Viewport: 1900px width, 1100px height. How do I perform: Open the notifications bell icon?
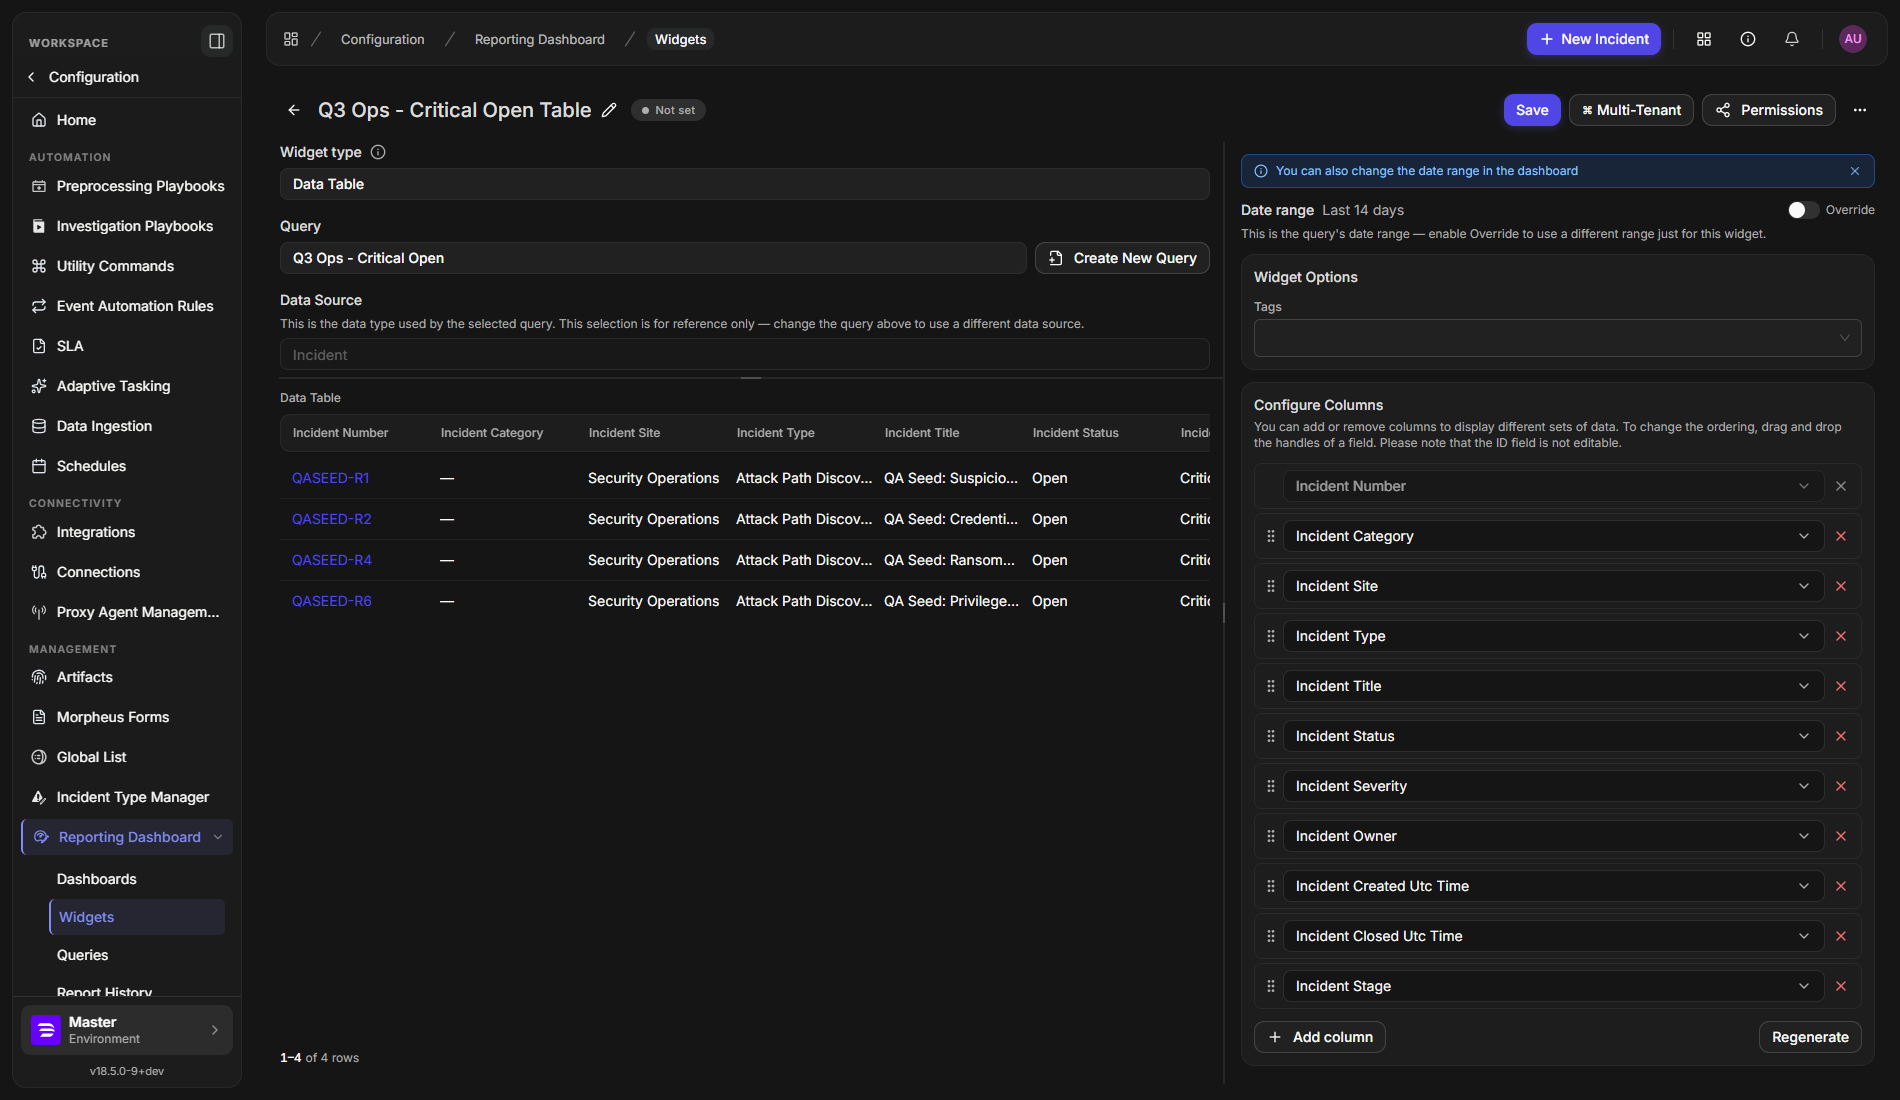1792,39
